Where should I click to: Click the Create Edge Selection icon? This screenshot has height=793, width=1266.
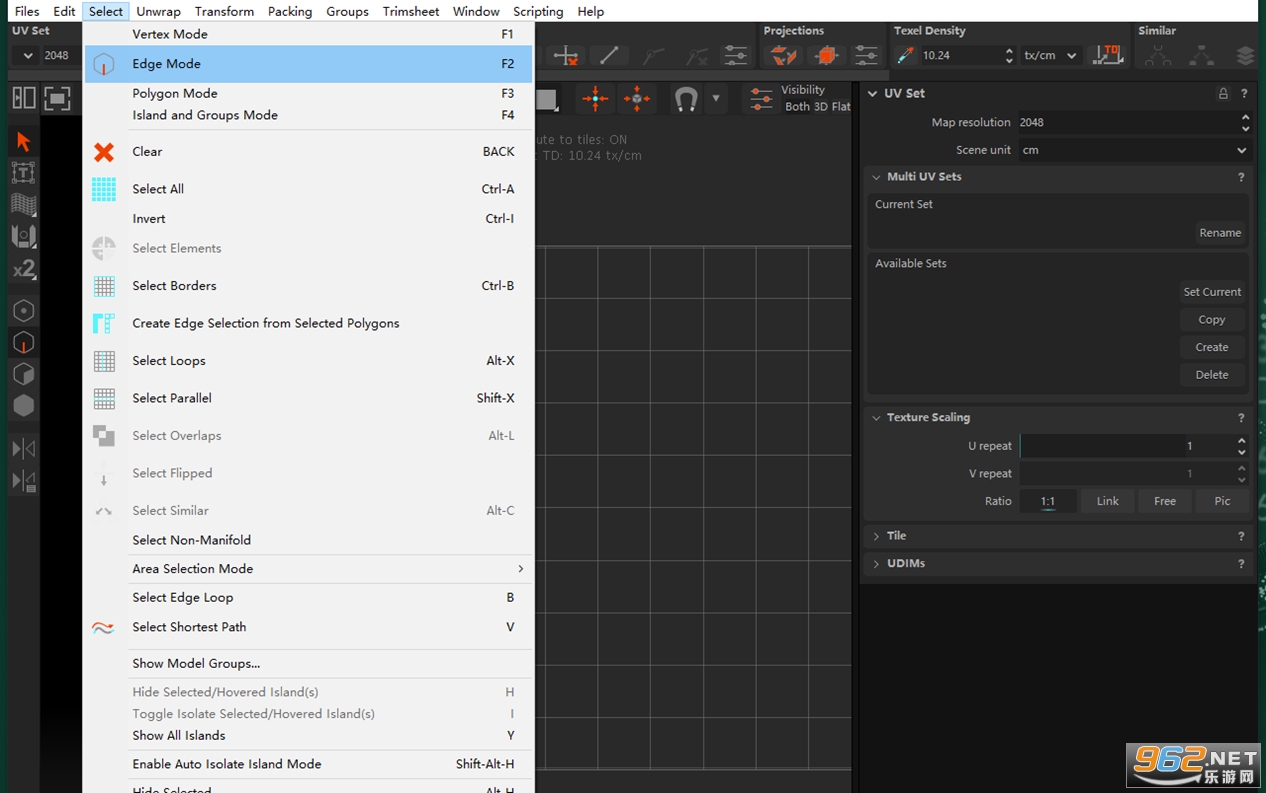pos(104,323)
